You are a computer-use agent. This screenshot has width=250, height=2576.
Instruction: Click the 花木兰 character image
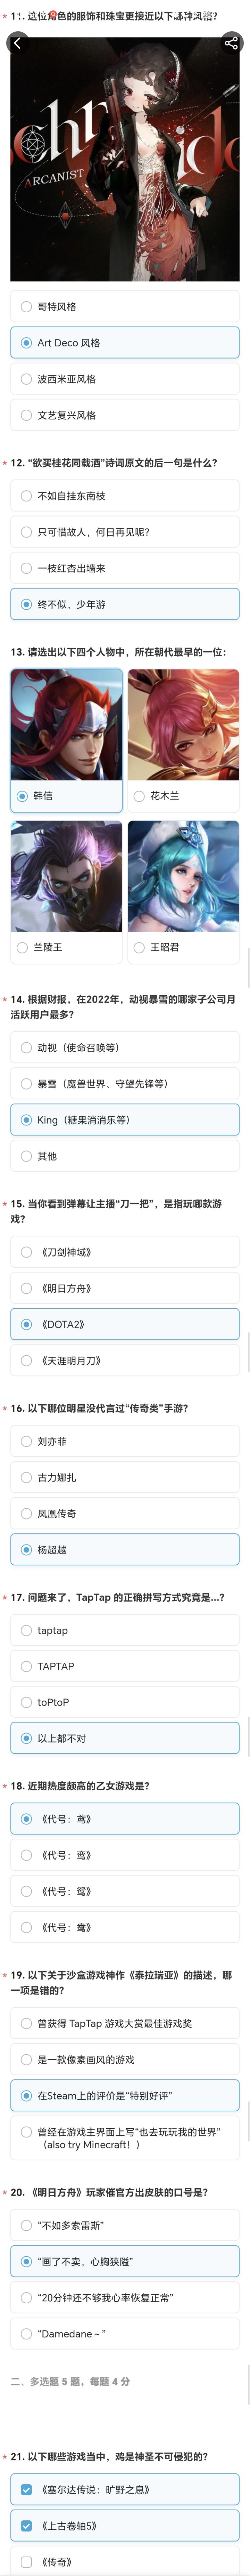[183, 725]
